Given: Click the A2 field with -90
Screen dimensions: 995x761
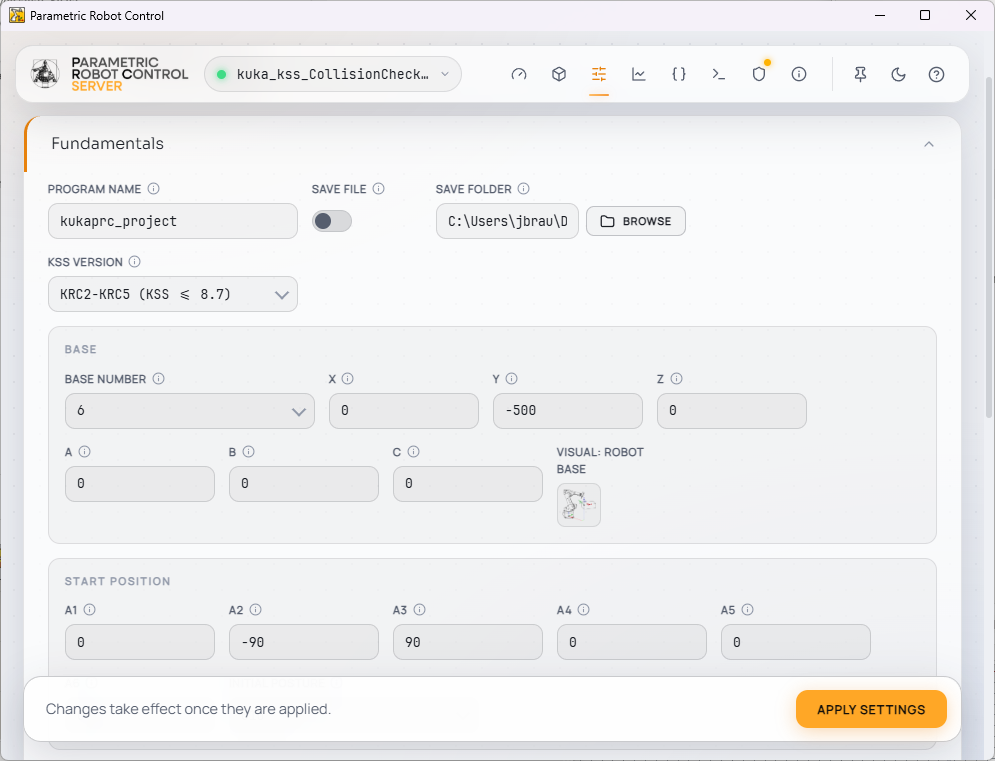Looking at the screenshot, I should click(304, 642).
